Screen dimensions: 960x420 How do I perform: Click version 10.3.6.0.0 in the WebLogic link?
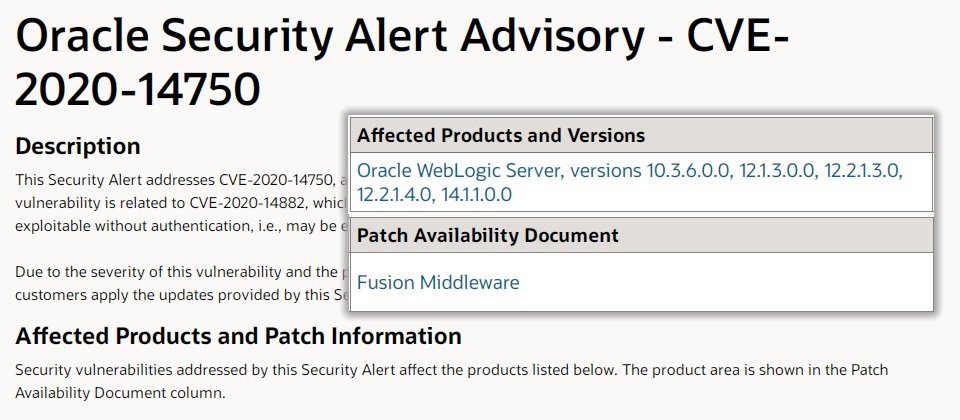(x=688, y=171)
